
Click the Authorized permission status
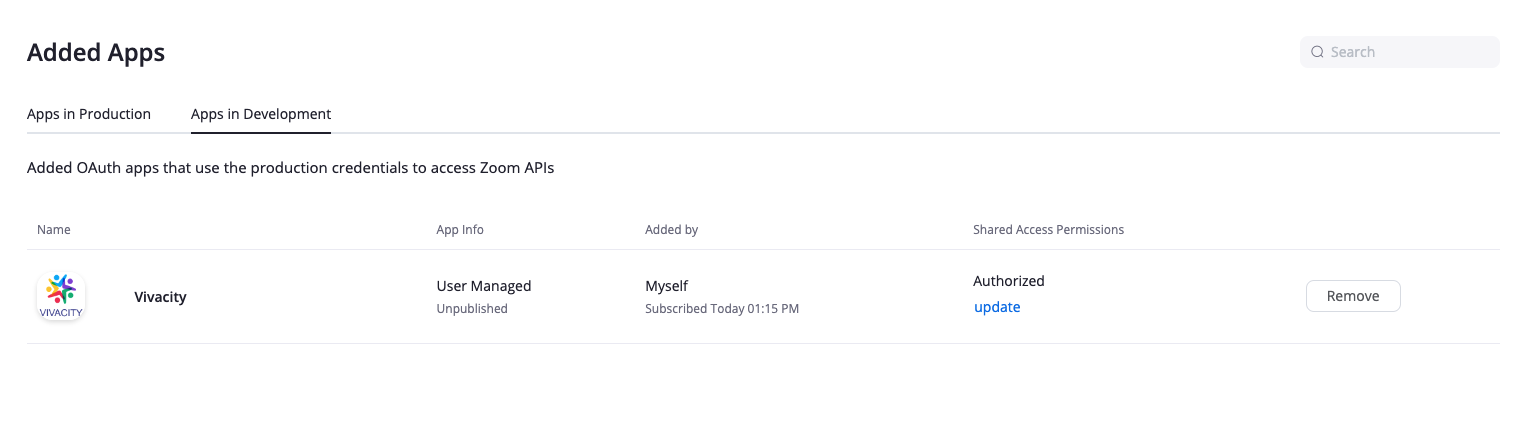[x=1009, y=281]
